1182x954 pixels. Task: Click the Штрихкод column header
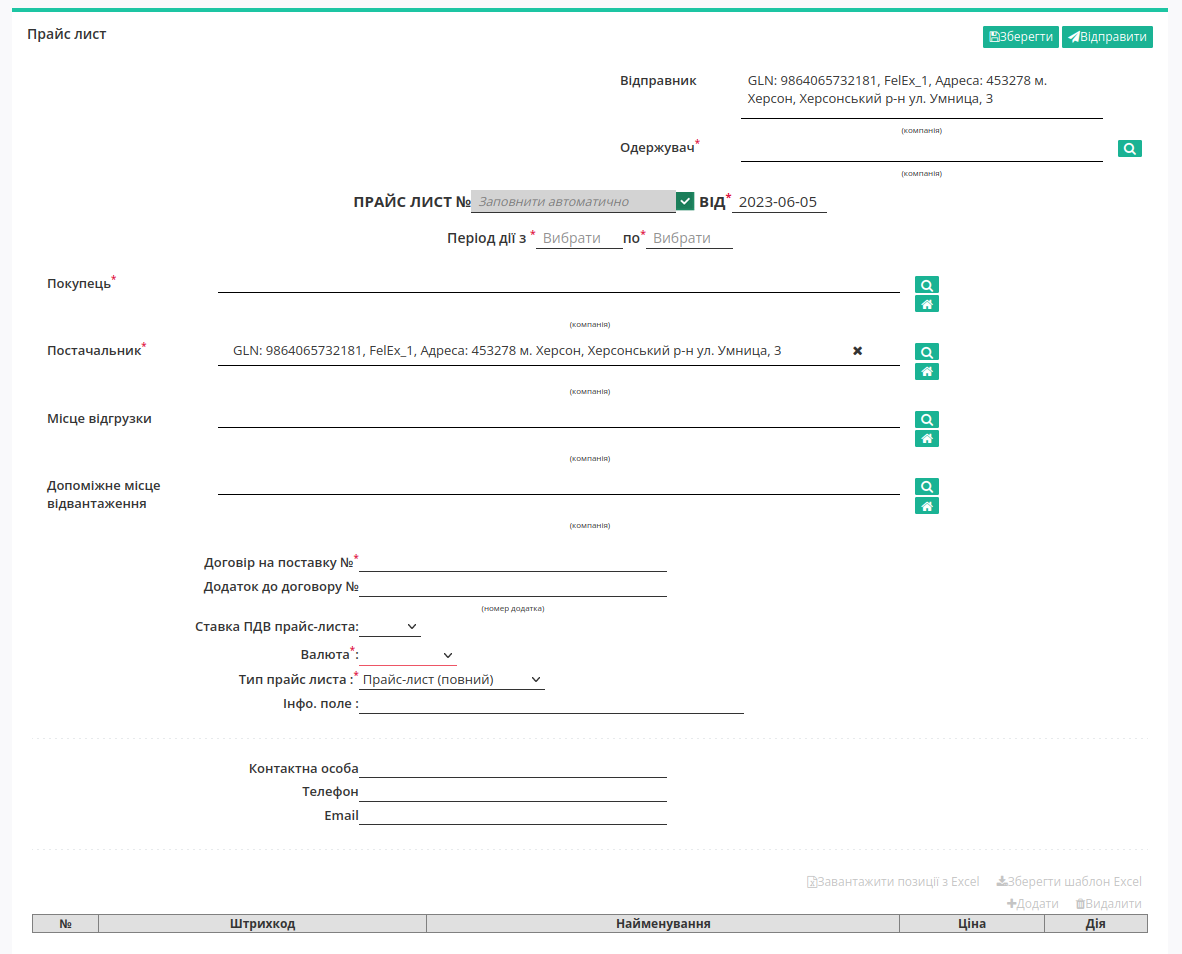(262, 924)
